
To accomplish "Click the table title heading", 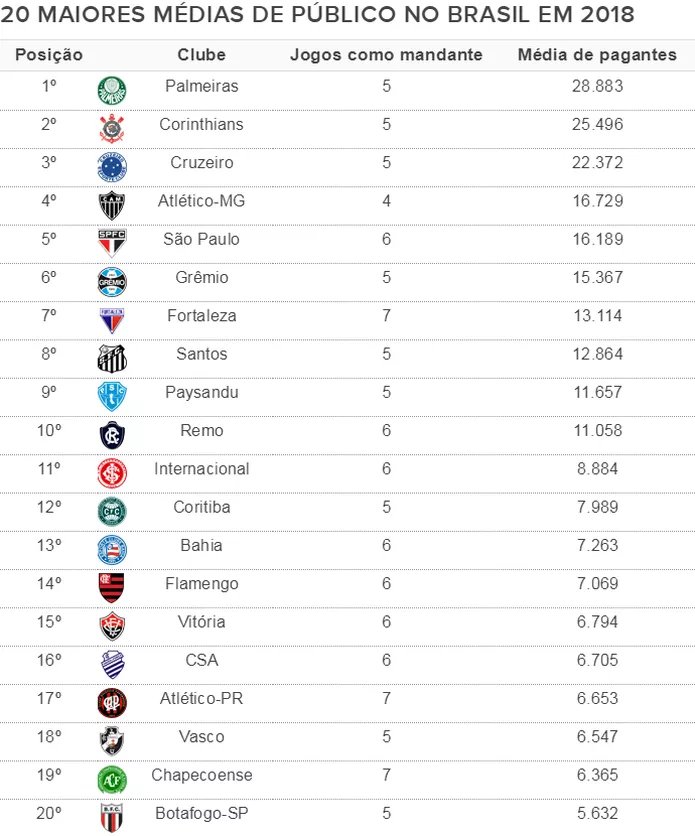I will (318, 16).
